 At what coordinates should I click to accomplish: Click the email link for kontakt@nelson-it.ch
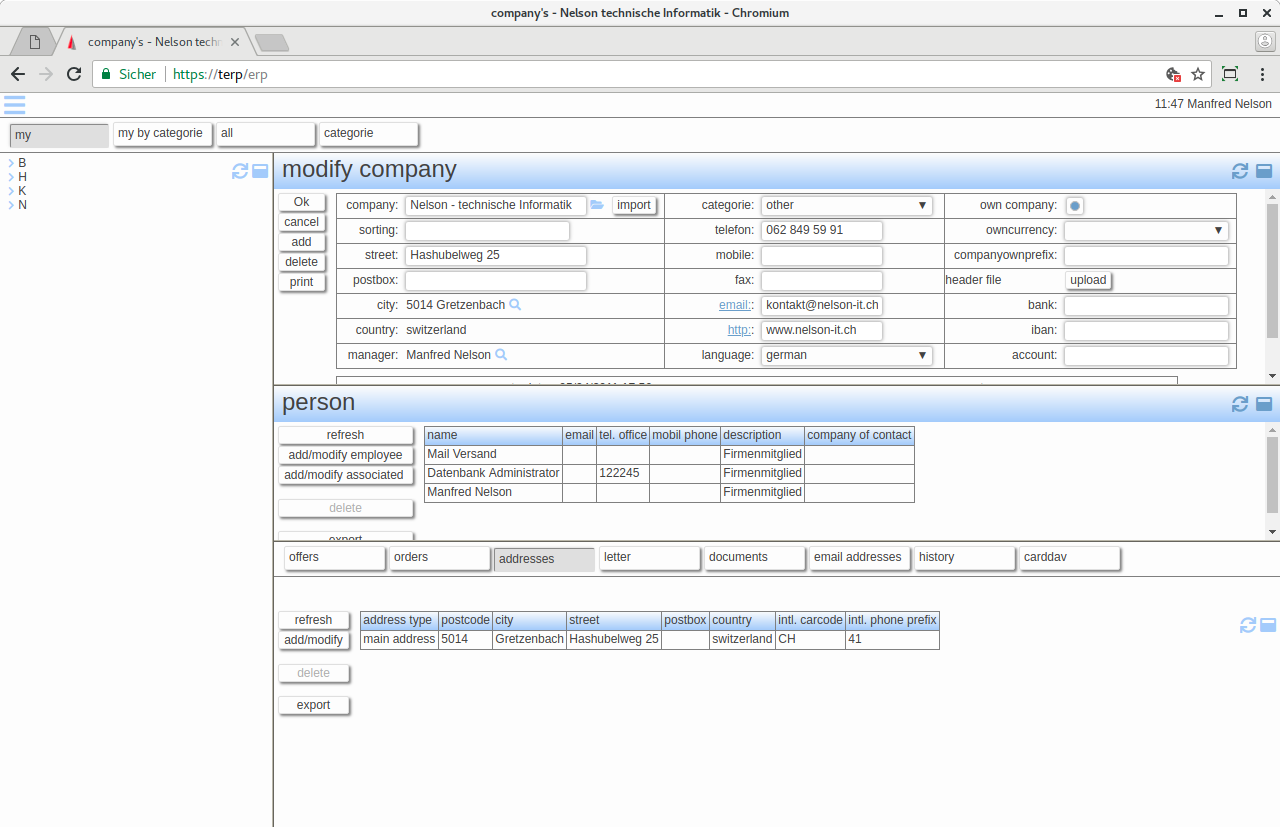[734, 305]
